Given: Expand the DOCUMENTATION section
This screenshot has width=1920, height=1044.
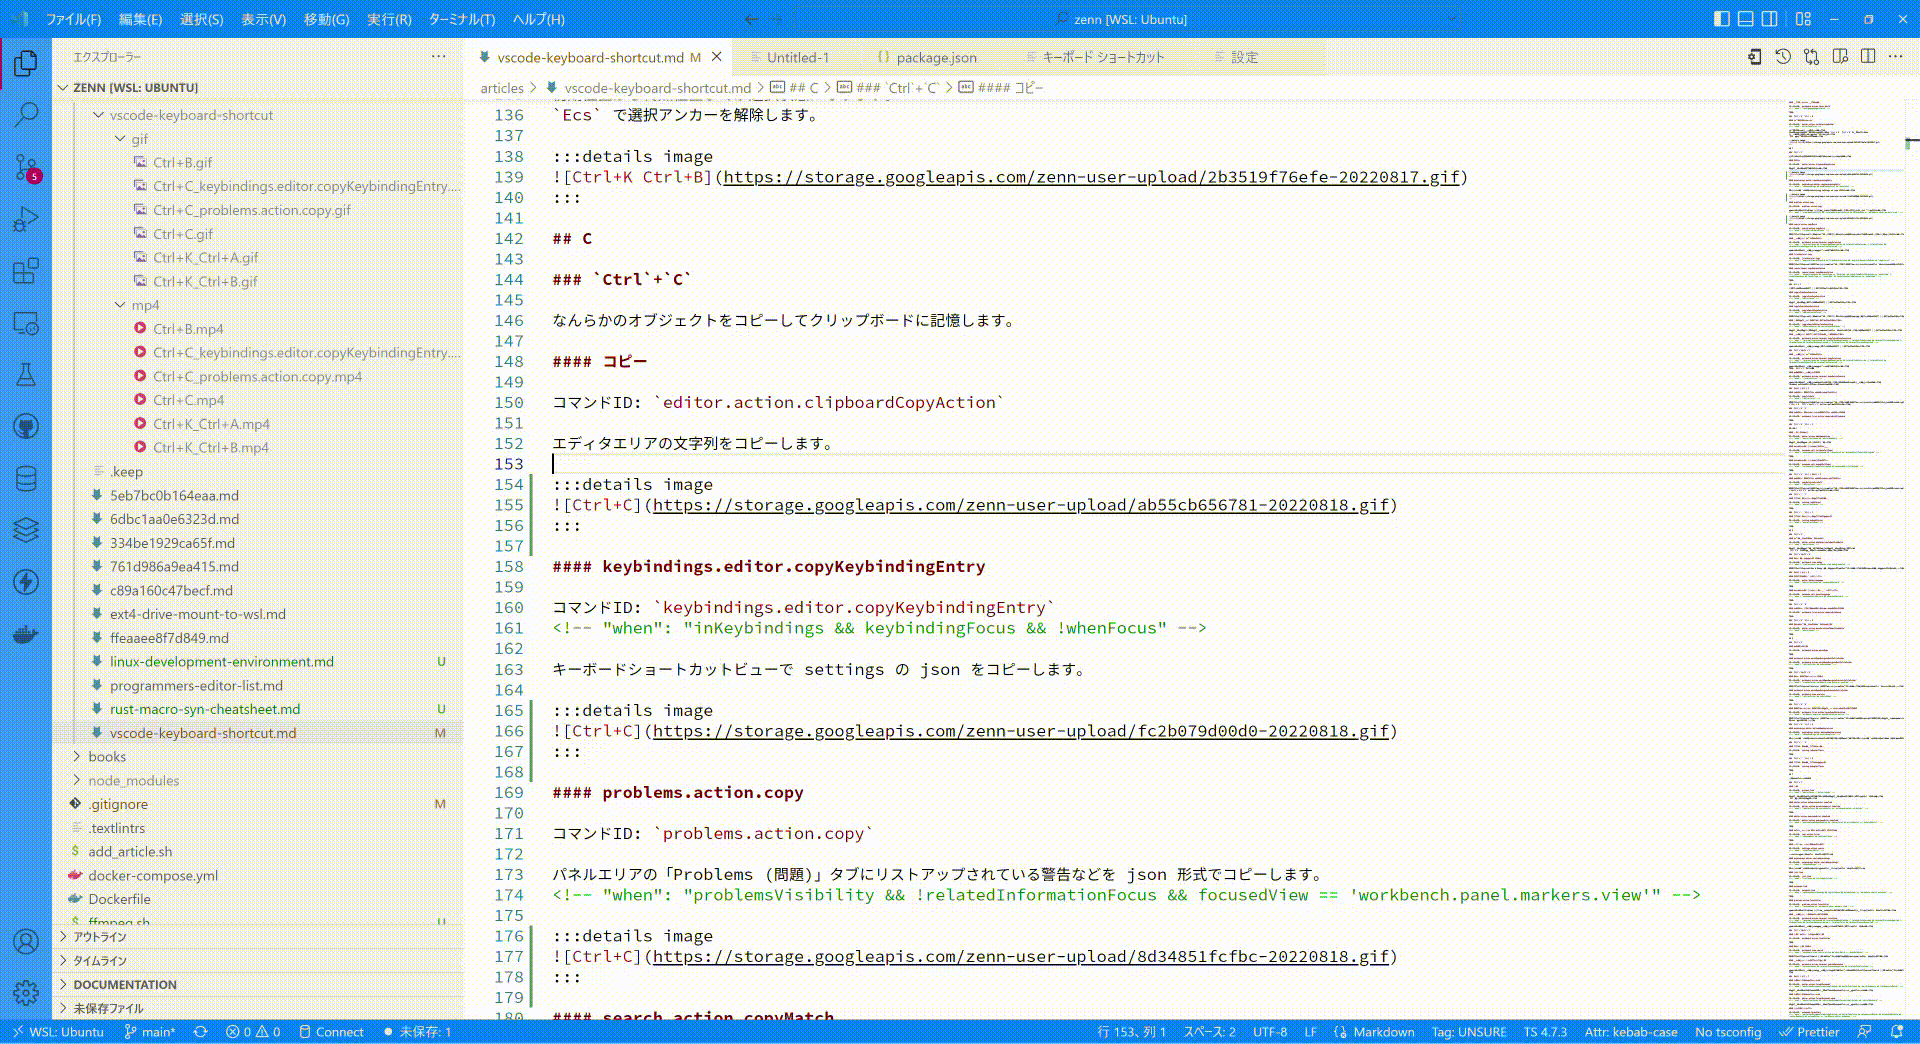Looking at the screenshot, I should pyautogui.click(x=258, y=985).
